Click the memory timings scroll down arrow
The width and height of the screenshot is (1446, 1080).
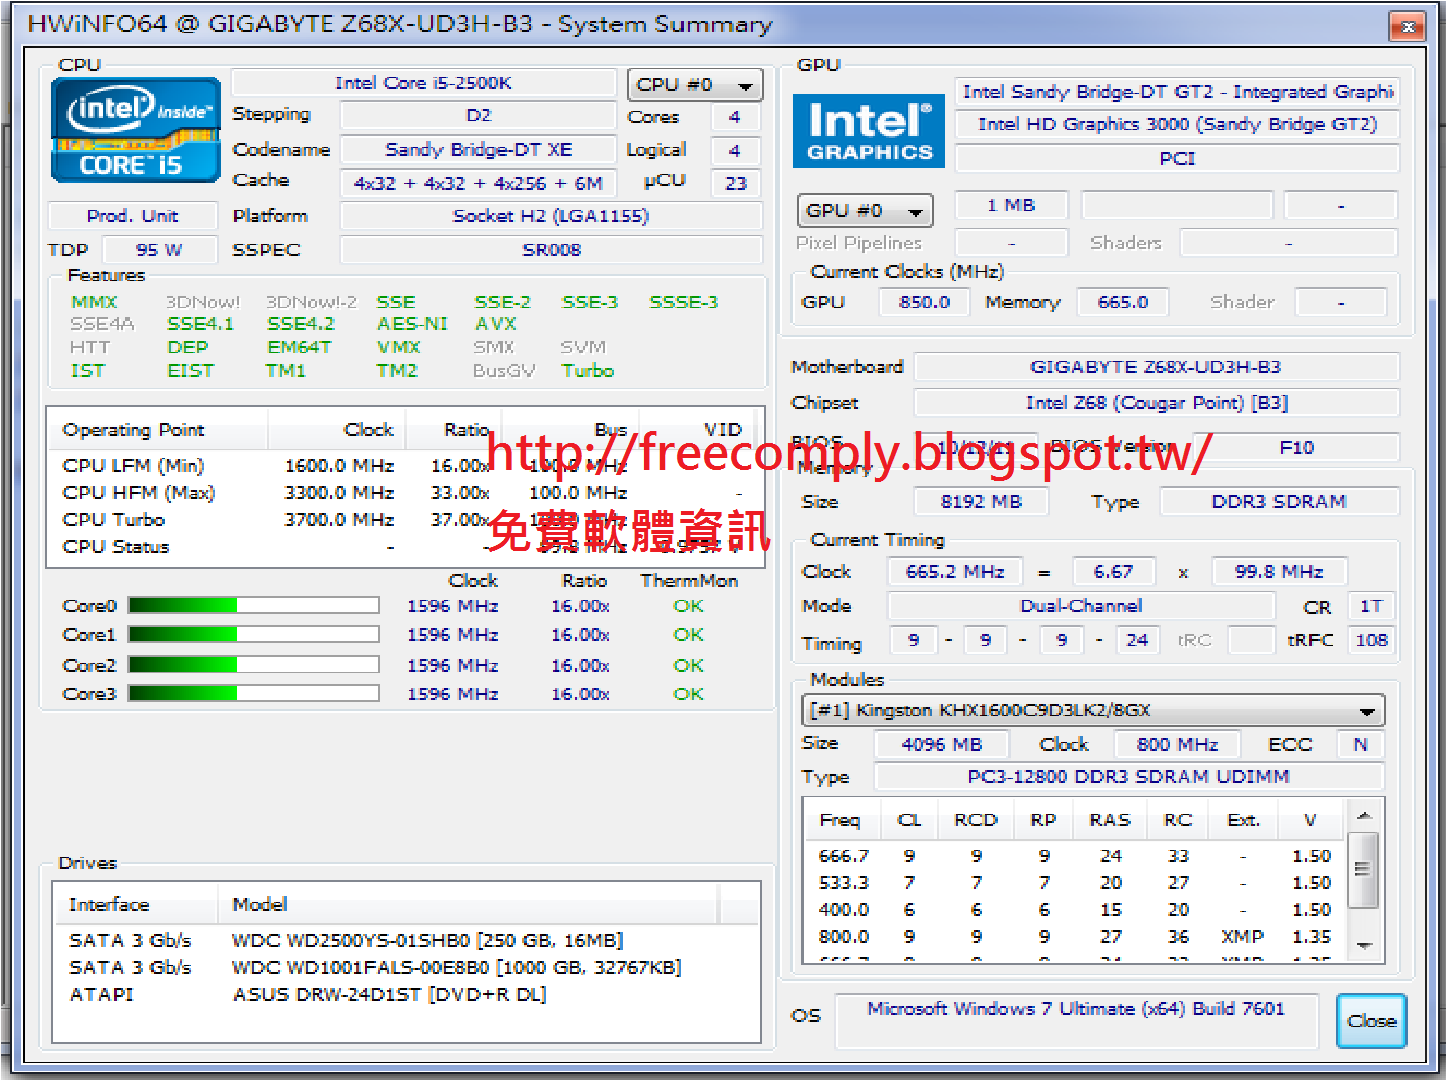click(x=1364, y=945)
